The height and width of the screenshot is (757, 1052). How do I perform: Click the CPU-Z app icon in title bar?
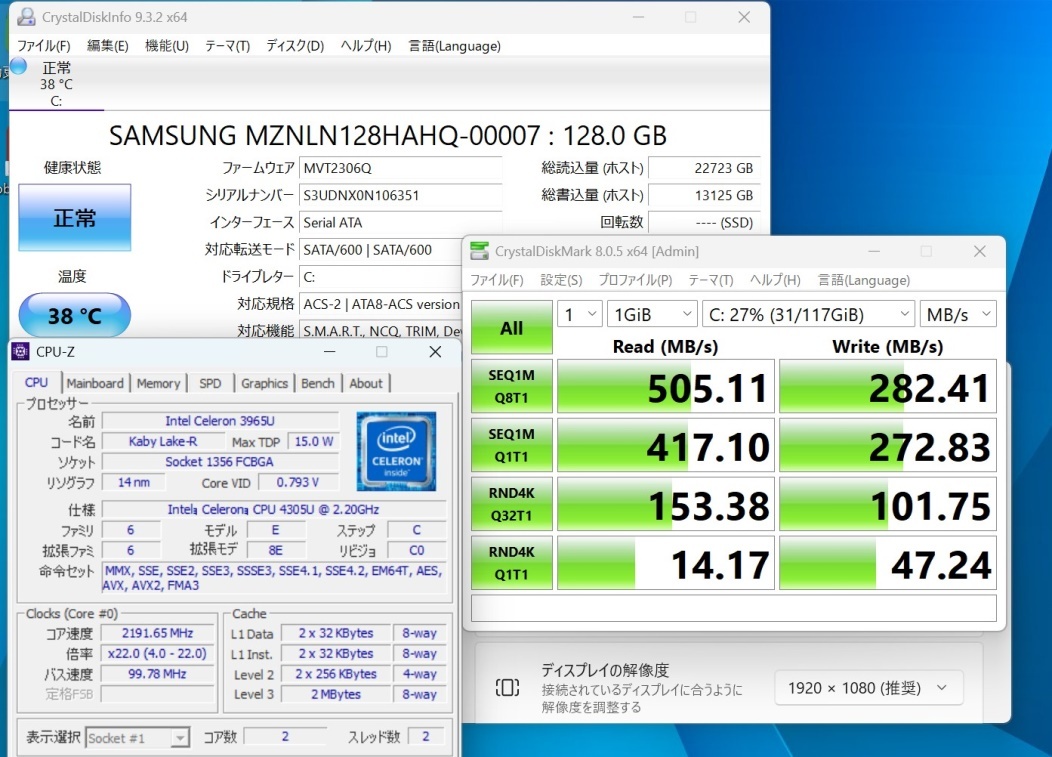coord(21,352)
